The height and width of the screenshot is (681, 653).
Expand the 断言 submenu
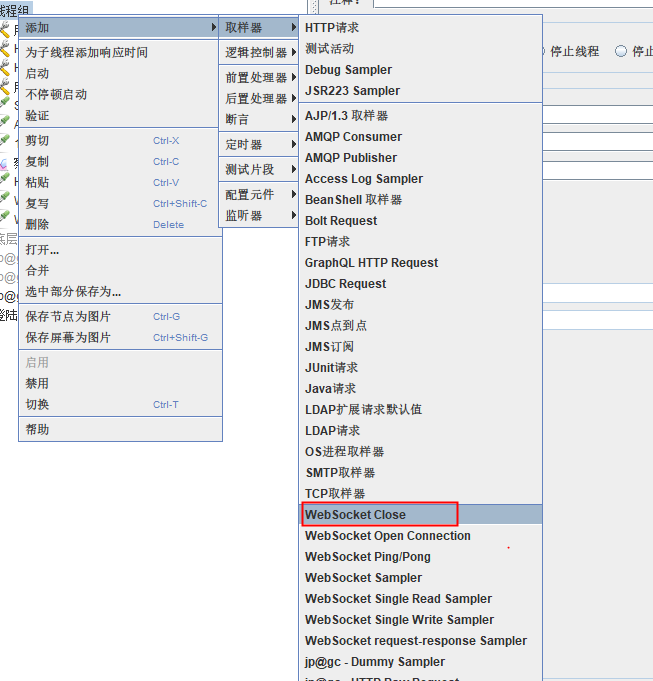pos(238,120)
